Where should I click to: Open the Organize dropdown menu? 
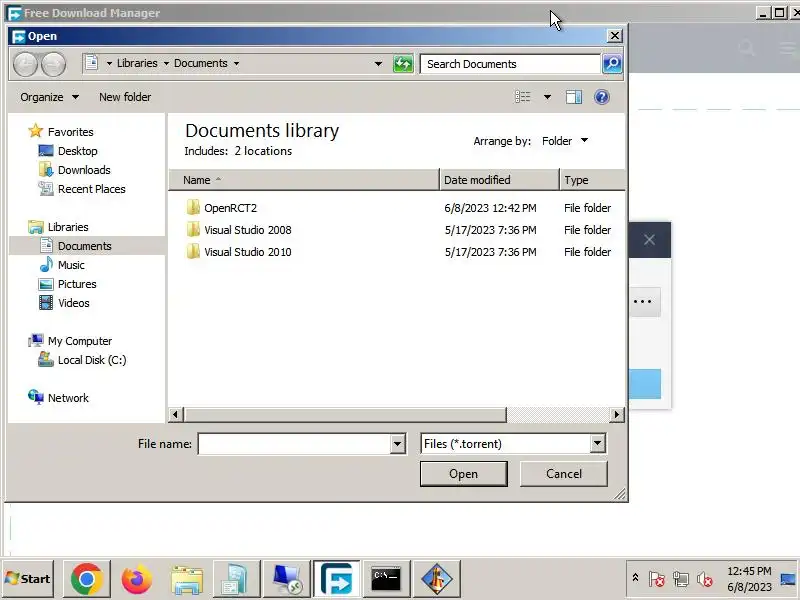[49, 97]
